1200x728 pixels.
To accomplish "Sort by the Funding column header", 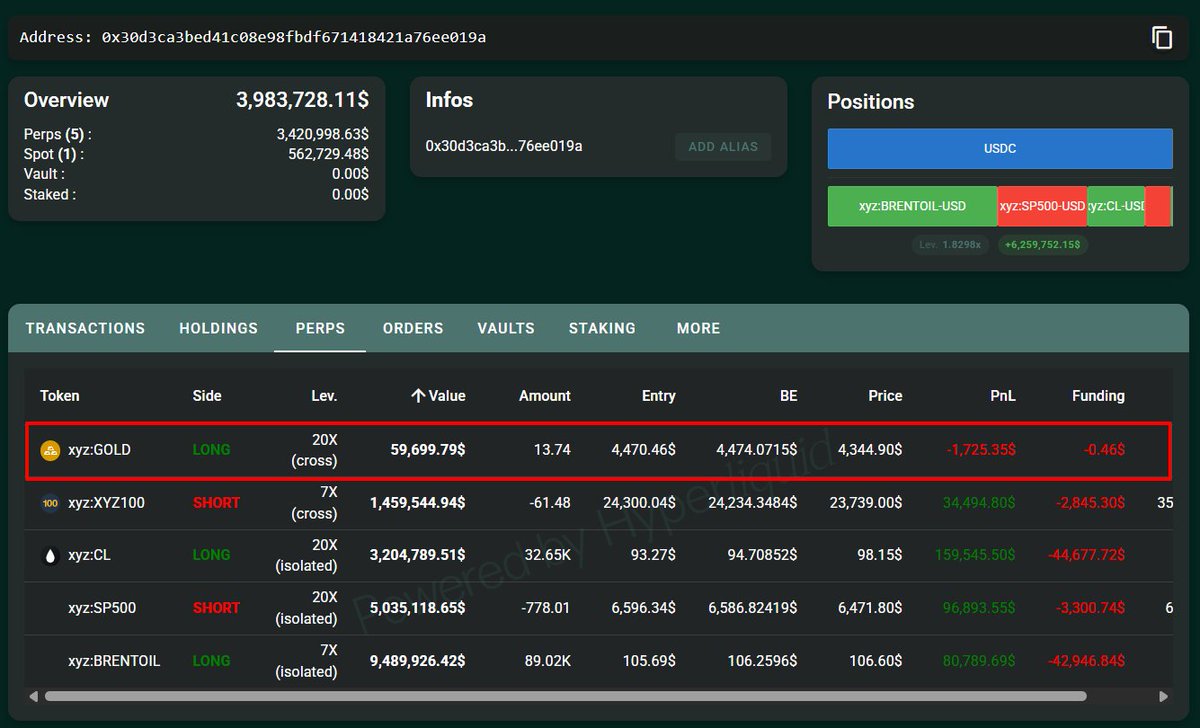I will (1098, 396).
